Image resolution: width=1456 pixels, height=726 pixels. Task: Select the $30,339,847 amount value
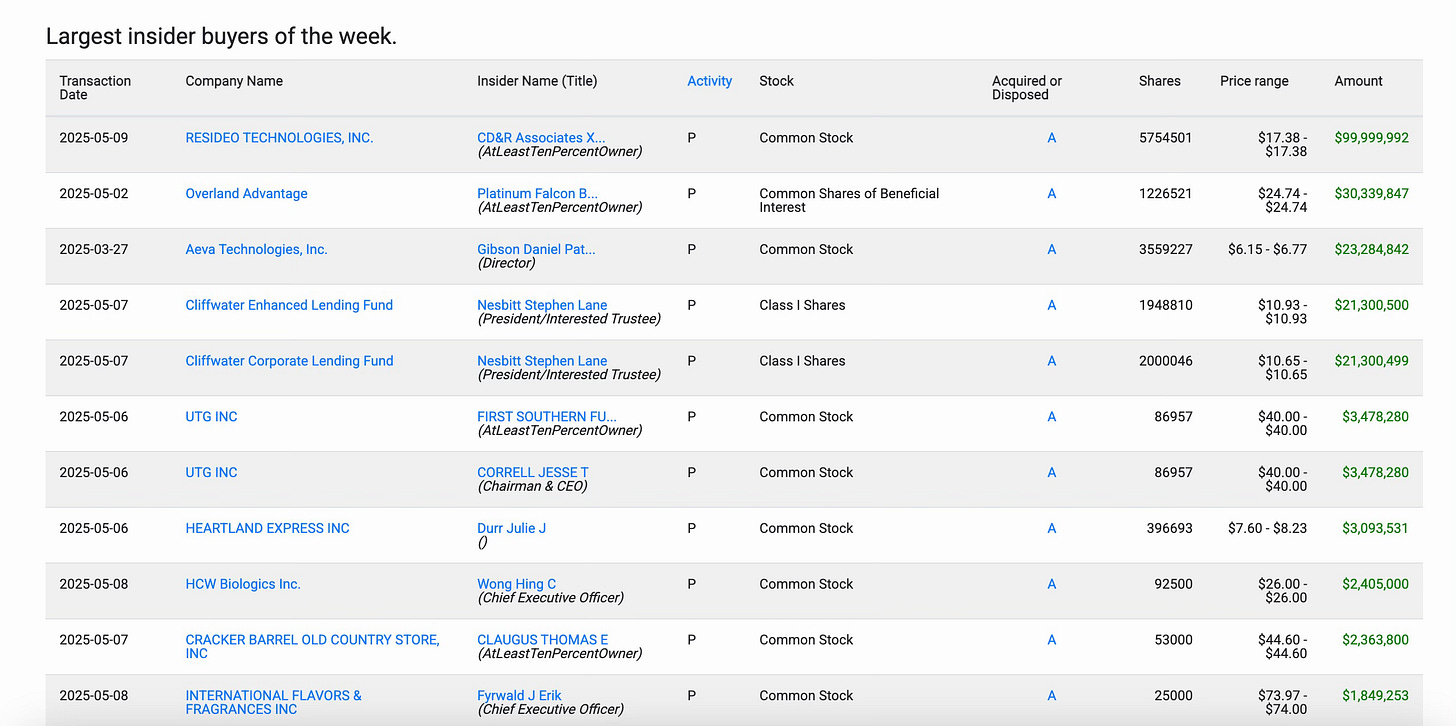pos(1371,194)
